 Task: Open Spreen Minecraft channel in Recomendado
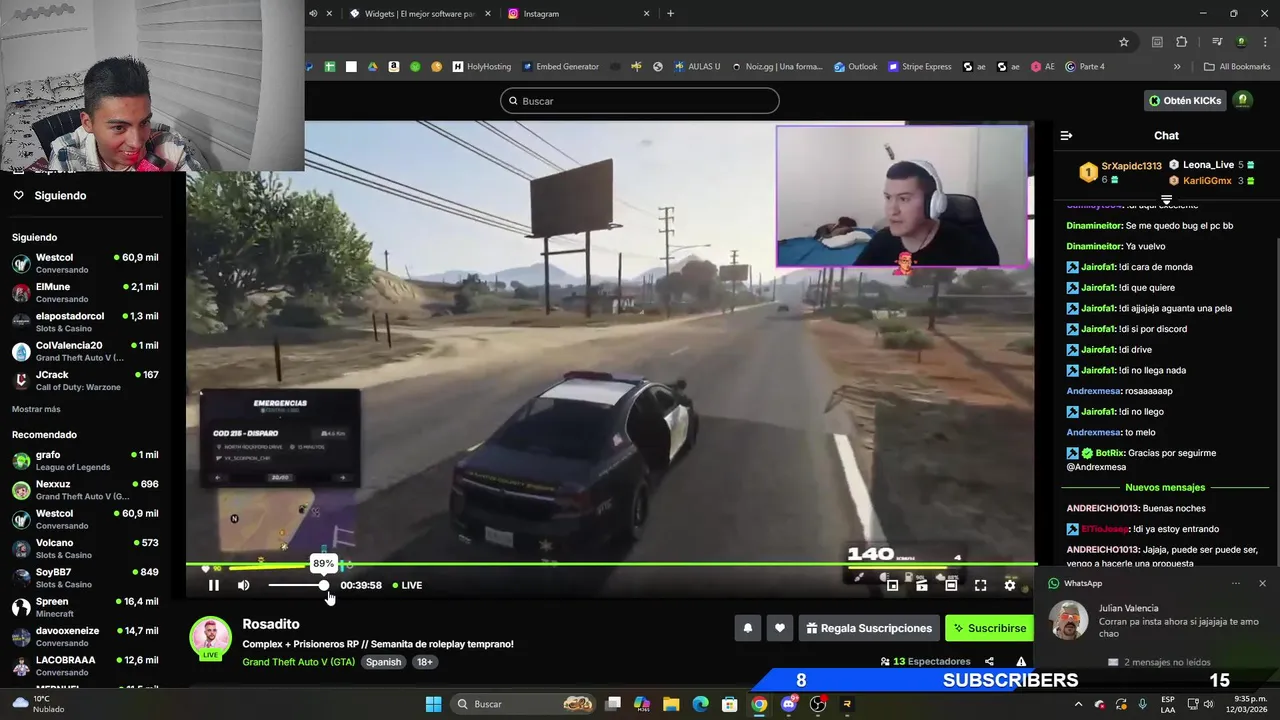[85, 607]
